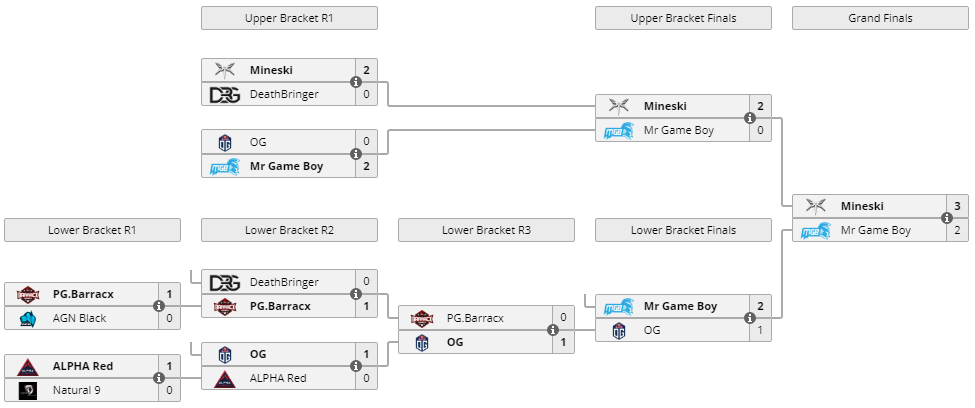975x408 pixels.
Task: Click Mr Game Boy in Lower Bracket Finals
Action: [680, 306]
